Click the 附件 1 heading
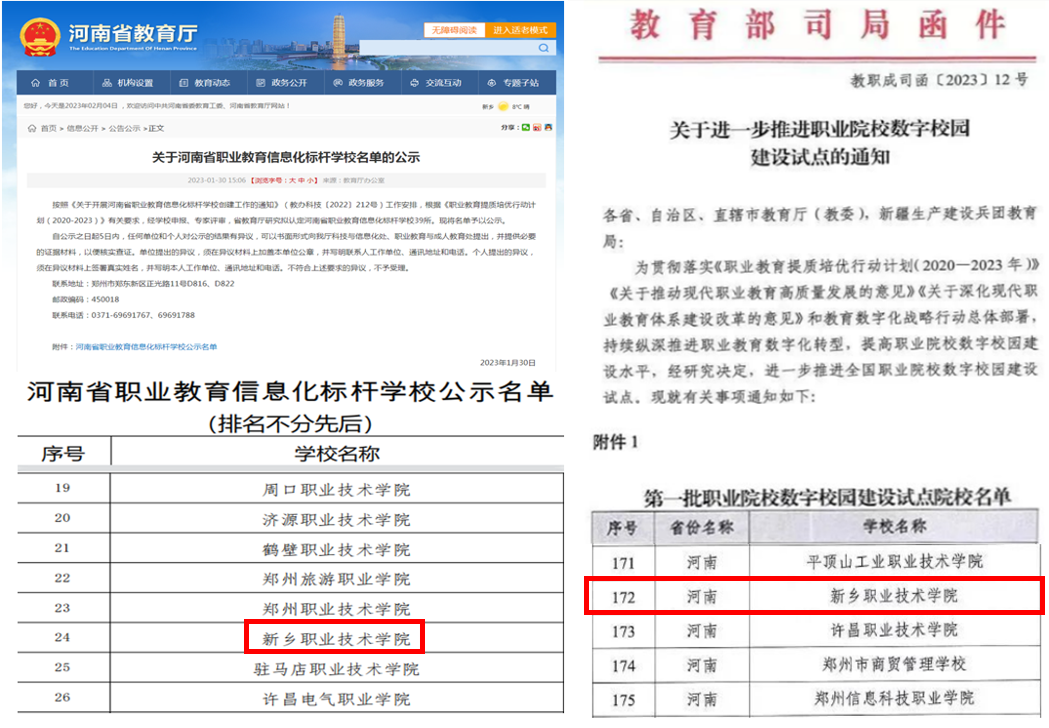The width and height of the screenshot is (1049, 728). pos(615,442)
